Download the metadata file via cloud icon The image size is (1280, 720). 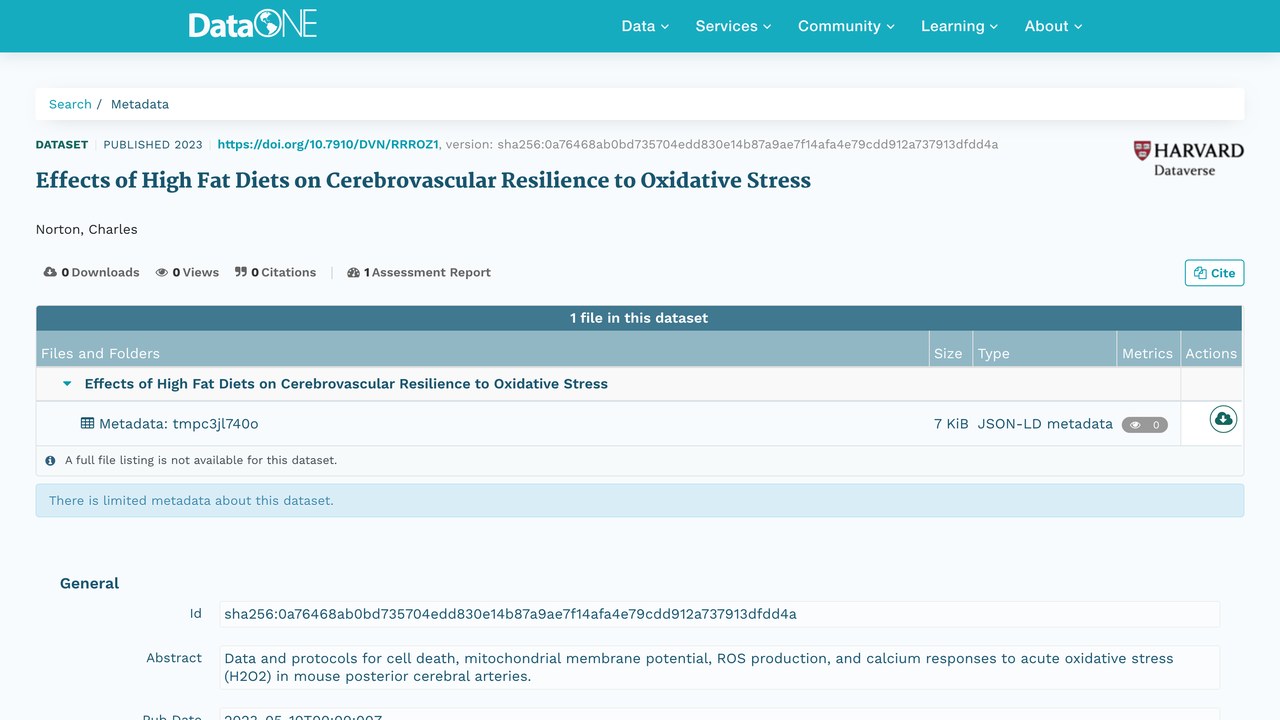(1223, 419)
